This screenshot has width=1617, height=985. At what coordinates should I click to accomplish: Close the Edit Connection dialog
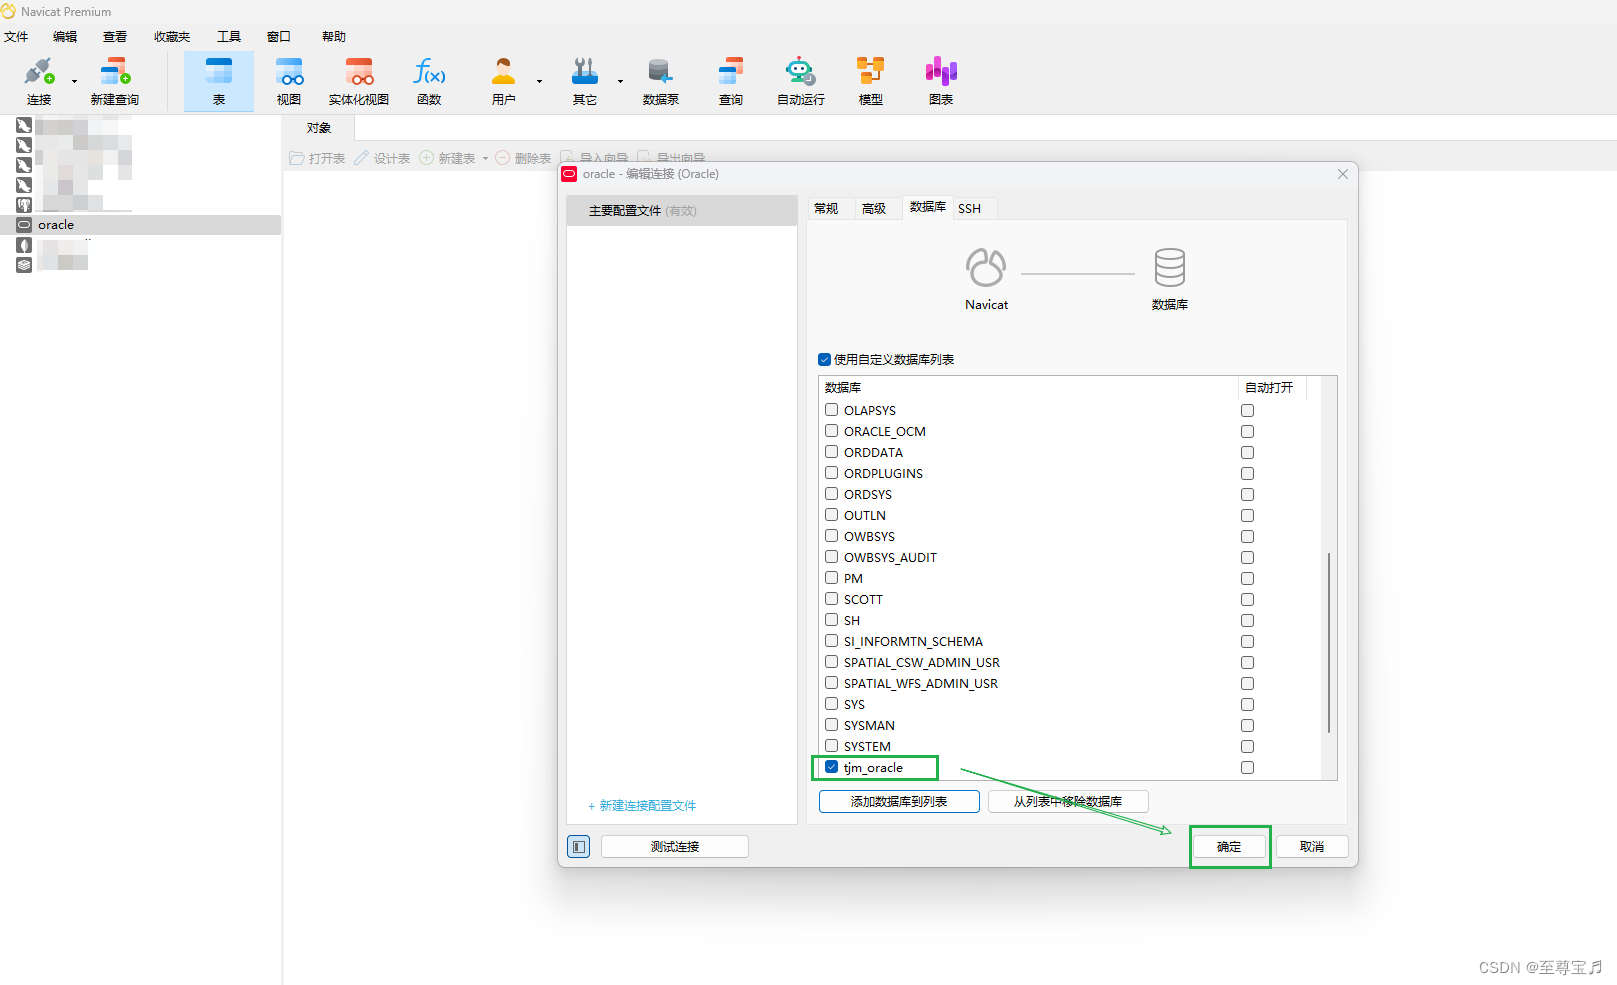1343,174
